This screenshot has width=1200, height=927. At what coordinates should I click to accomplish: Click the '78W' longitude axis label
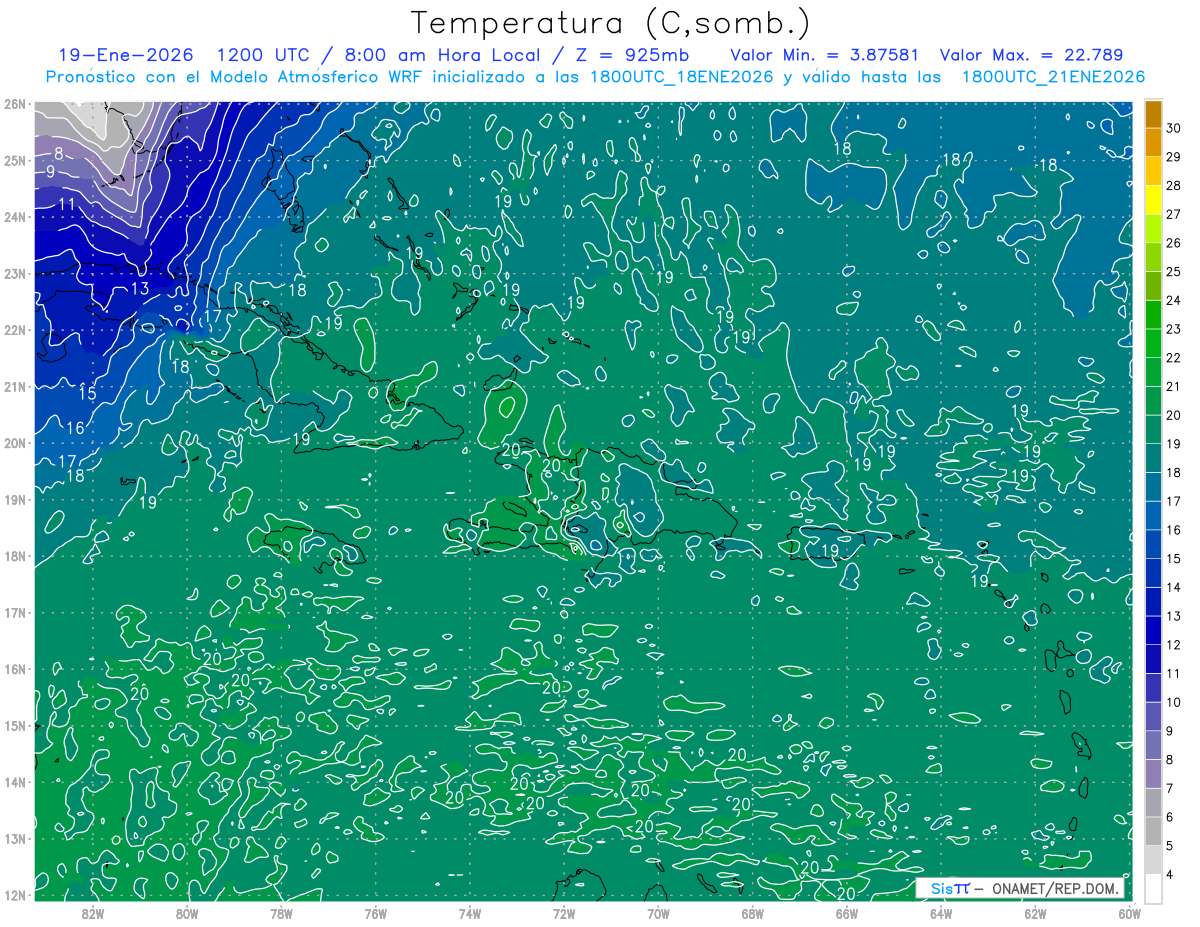pos(281,913)
